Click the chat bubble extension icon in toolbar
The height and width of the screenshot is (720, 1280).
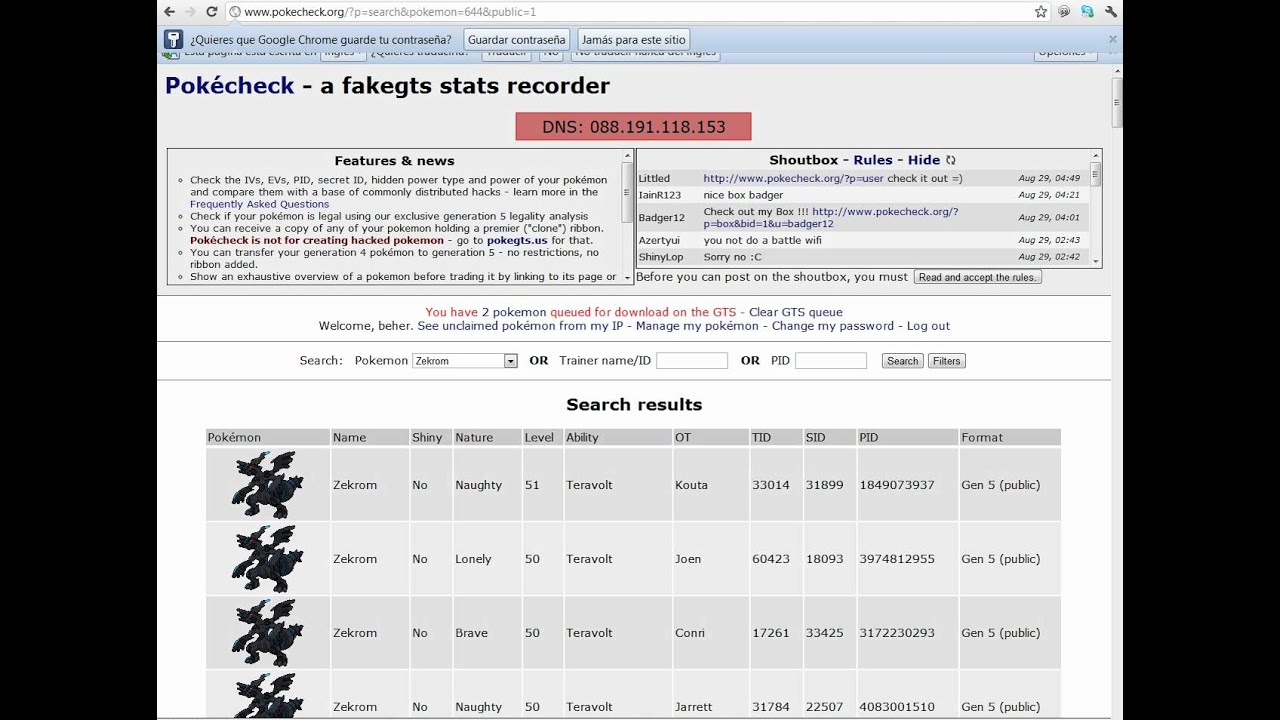tap(1064, 12)
